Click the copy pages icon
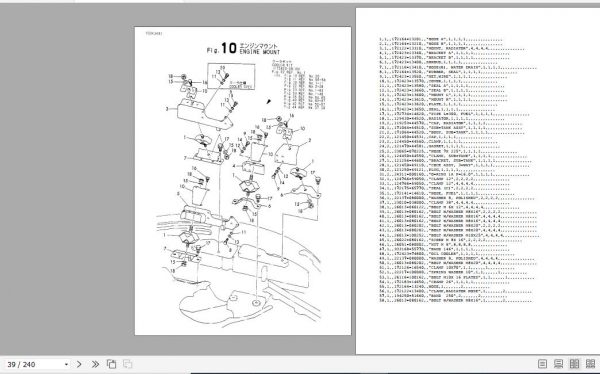 pyautogui.click(x=111, y=364)
